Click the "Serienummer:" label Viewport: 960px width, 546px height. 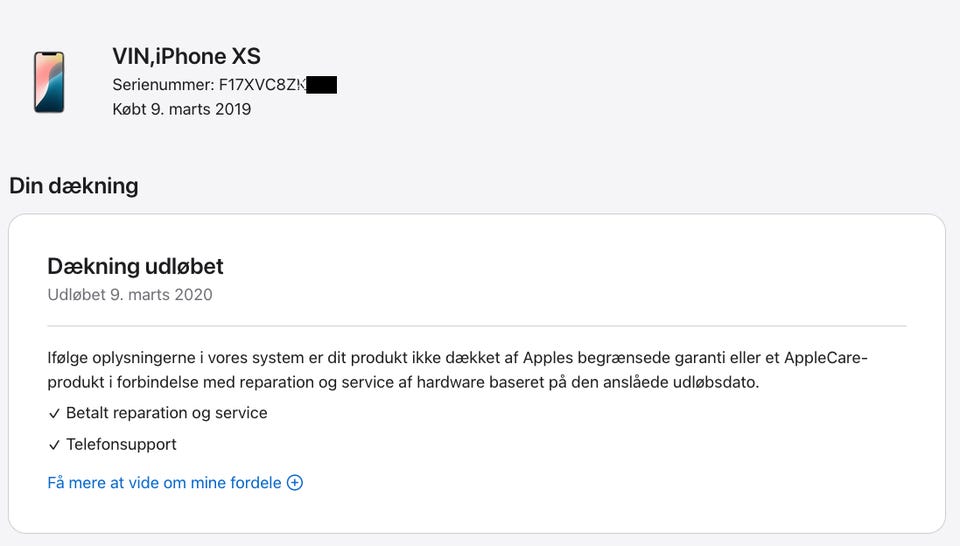pyautogui.click(x=163, y=84)
